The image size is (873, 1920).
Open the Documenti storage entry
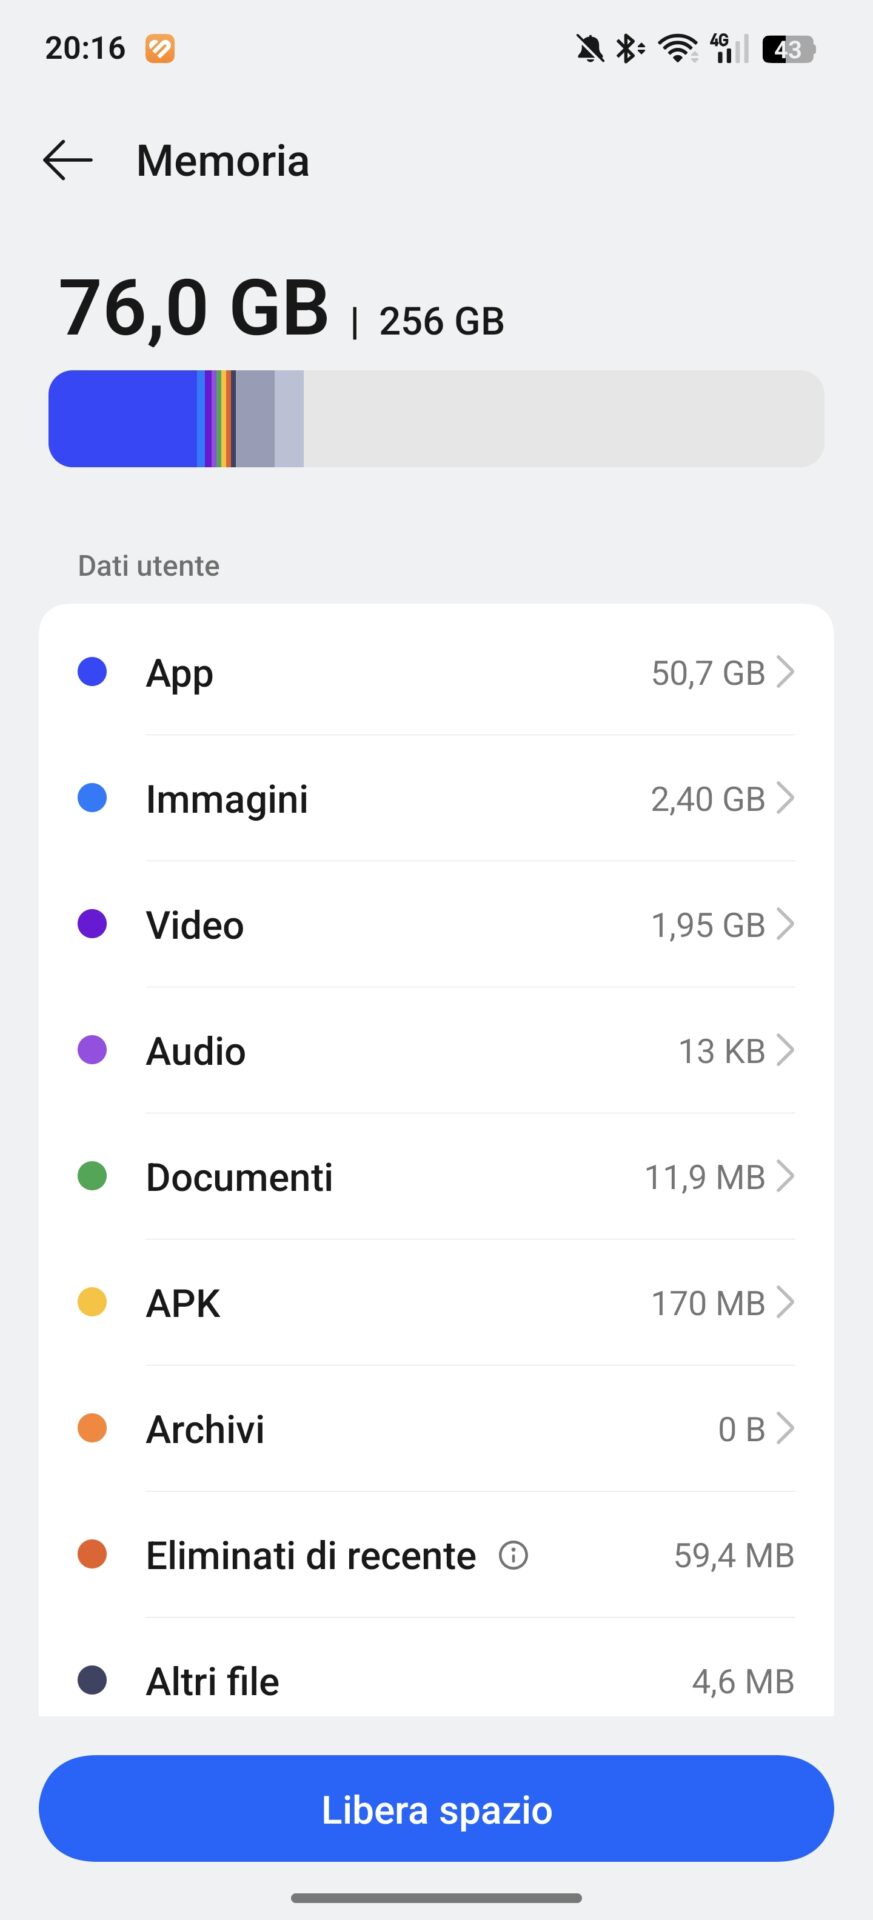coord(436,1177)
